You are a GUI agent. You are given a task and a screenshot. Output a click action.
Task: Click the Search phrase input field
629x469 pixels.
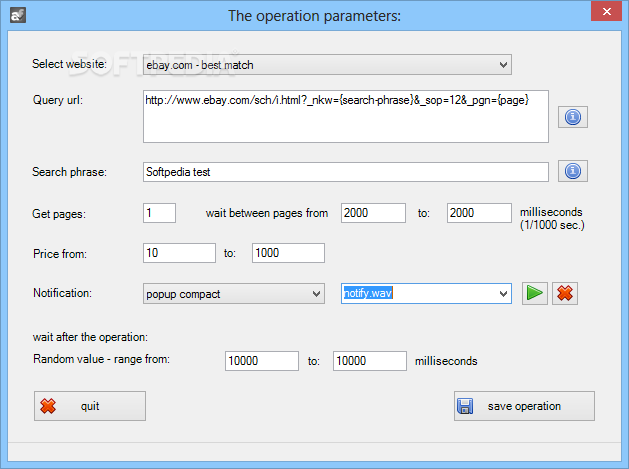click(x=346, y=172)
